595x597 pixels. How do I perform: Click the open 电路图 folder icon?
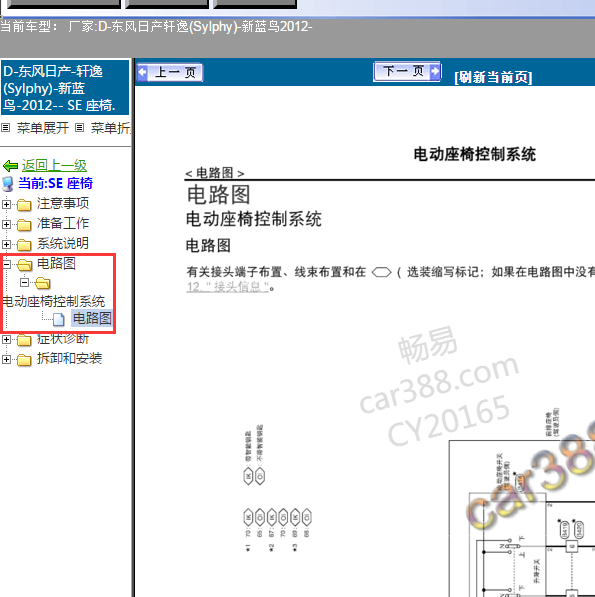pyautogui.click(x=25, y=264)
